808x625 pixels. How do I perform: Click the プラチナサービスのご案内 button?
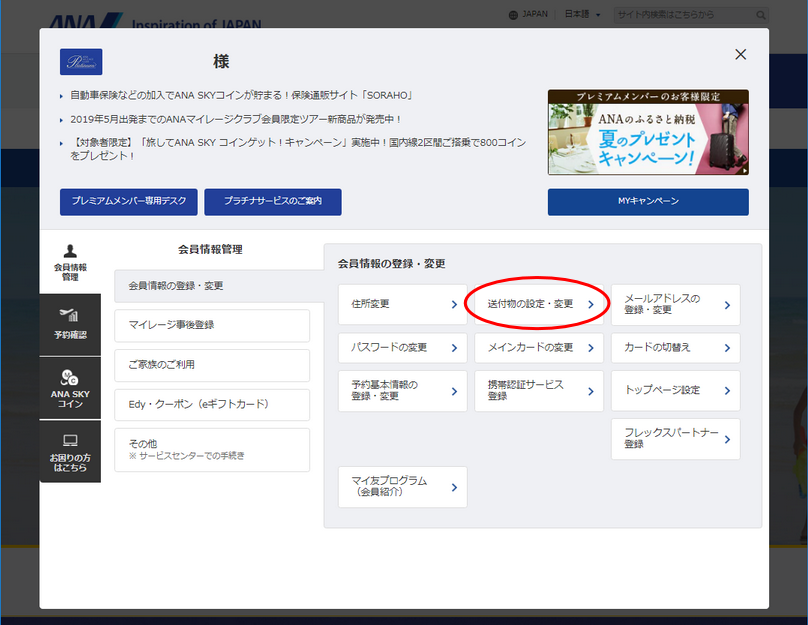click(273, 201)
